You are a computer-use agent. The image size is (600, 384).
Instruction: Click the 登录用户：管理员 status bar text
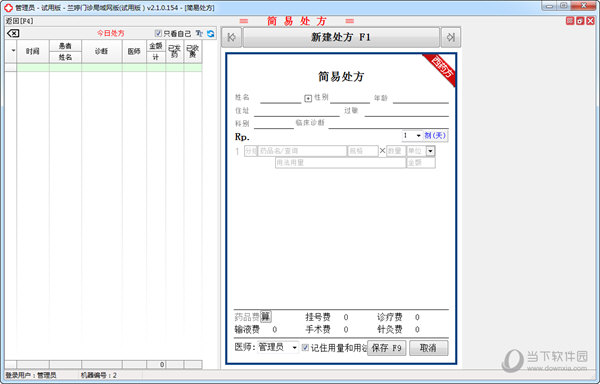pyautogui.click(x=31, y=375)
